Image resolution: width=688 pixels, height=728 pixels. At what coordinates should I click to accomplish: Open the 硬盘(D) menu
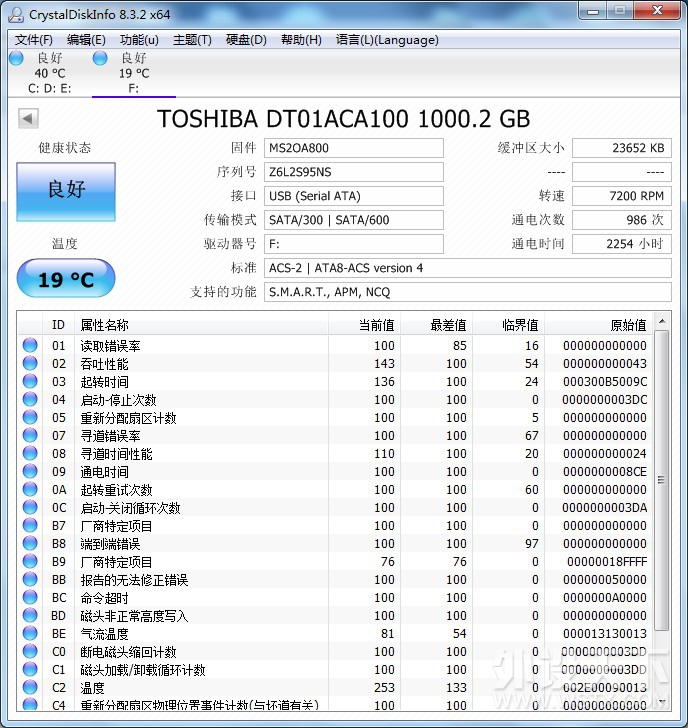246,40
